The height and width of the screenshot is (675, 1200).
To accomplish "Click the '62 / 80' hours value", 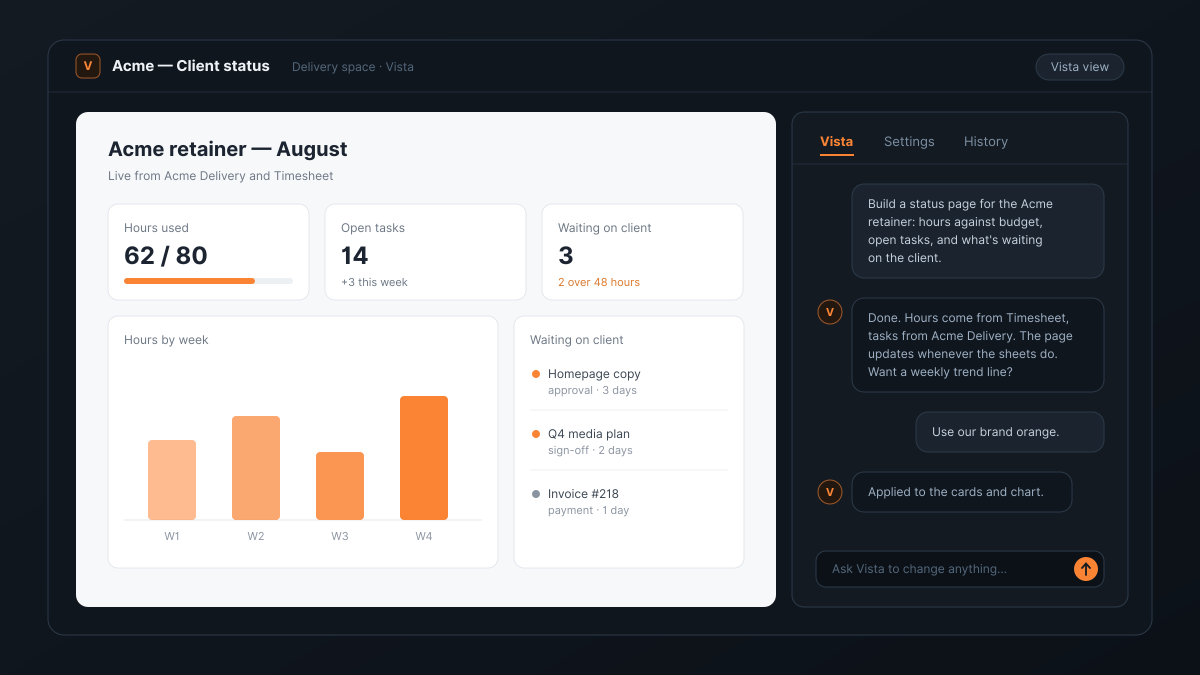I will 166,256.
